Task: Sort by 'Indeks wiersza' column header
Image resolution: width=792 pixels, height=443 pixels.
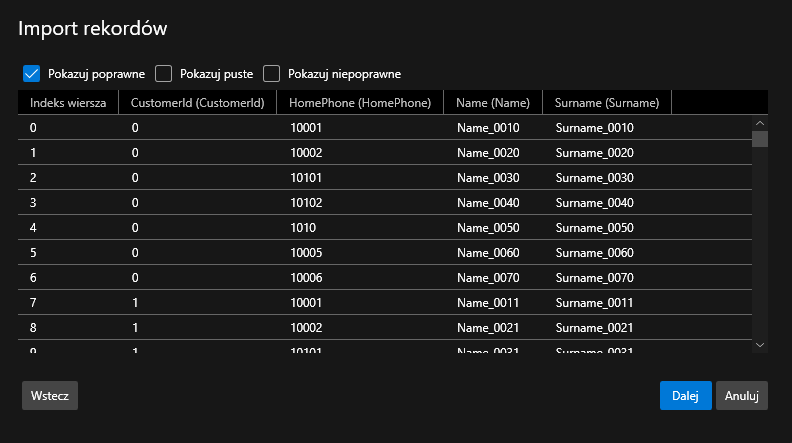Action: [68, 102]
